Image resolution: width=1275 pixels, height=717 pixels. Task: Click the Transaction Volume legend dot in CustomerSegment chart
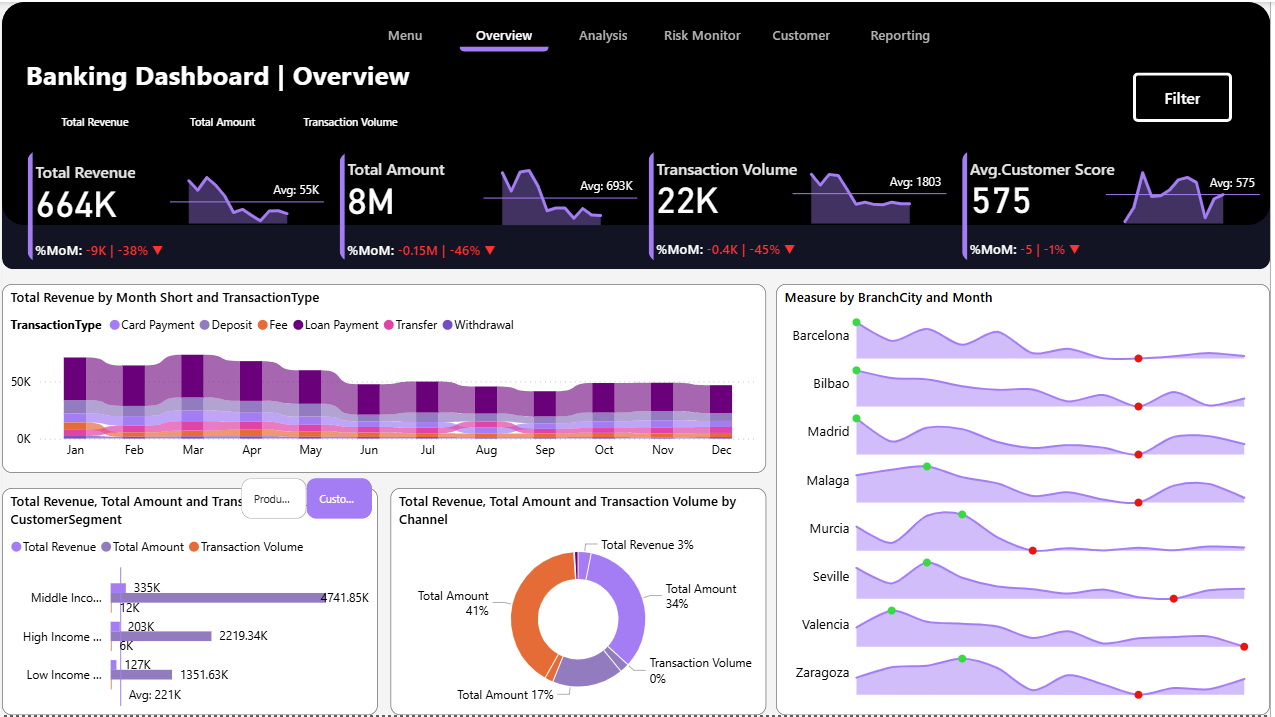tap(194, 547)
